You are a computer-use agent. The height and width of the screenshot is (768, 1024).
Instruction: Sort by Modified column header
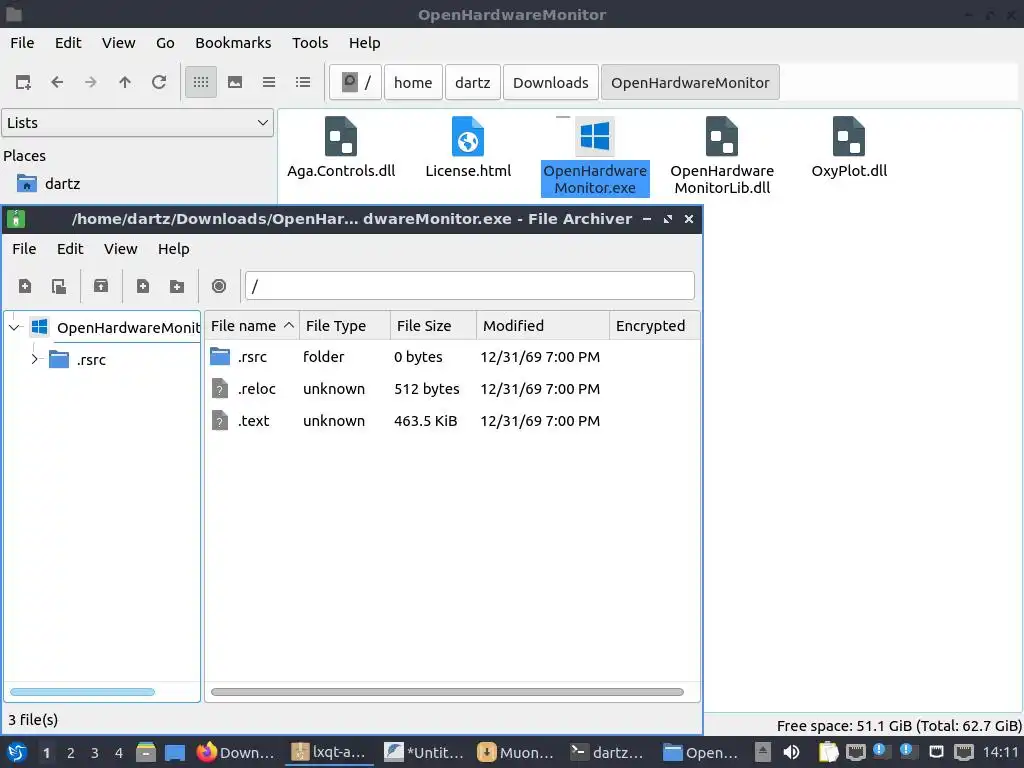click(x=543, y=326)
